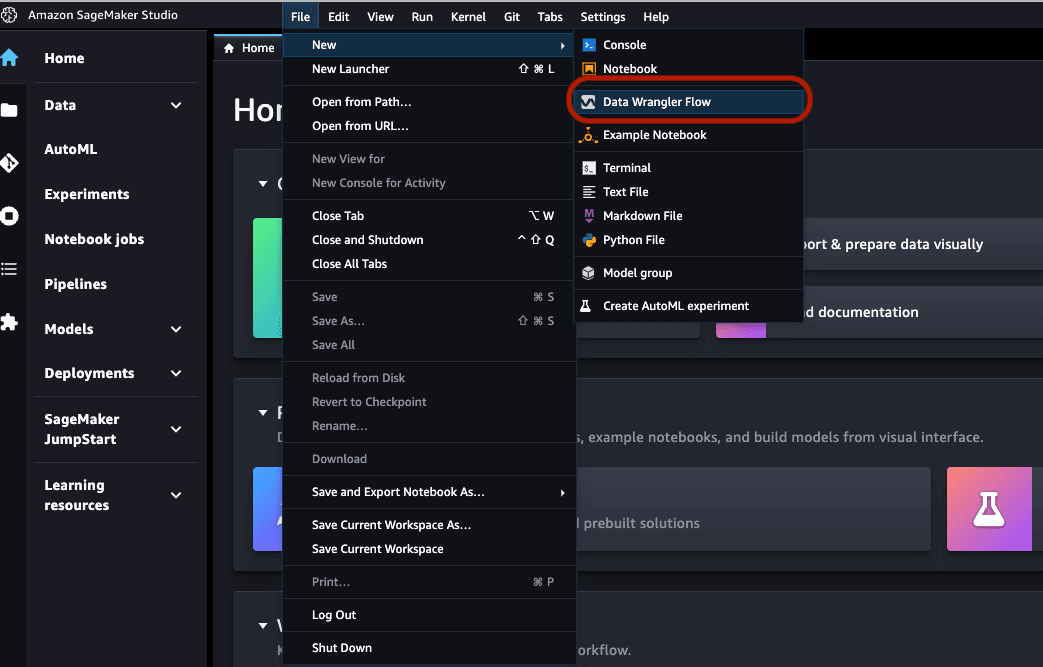The image size is (1043, 667).
Task: Open AutoML in sidebar
Action: coord(71,149)
